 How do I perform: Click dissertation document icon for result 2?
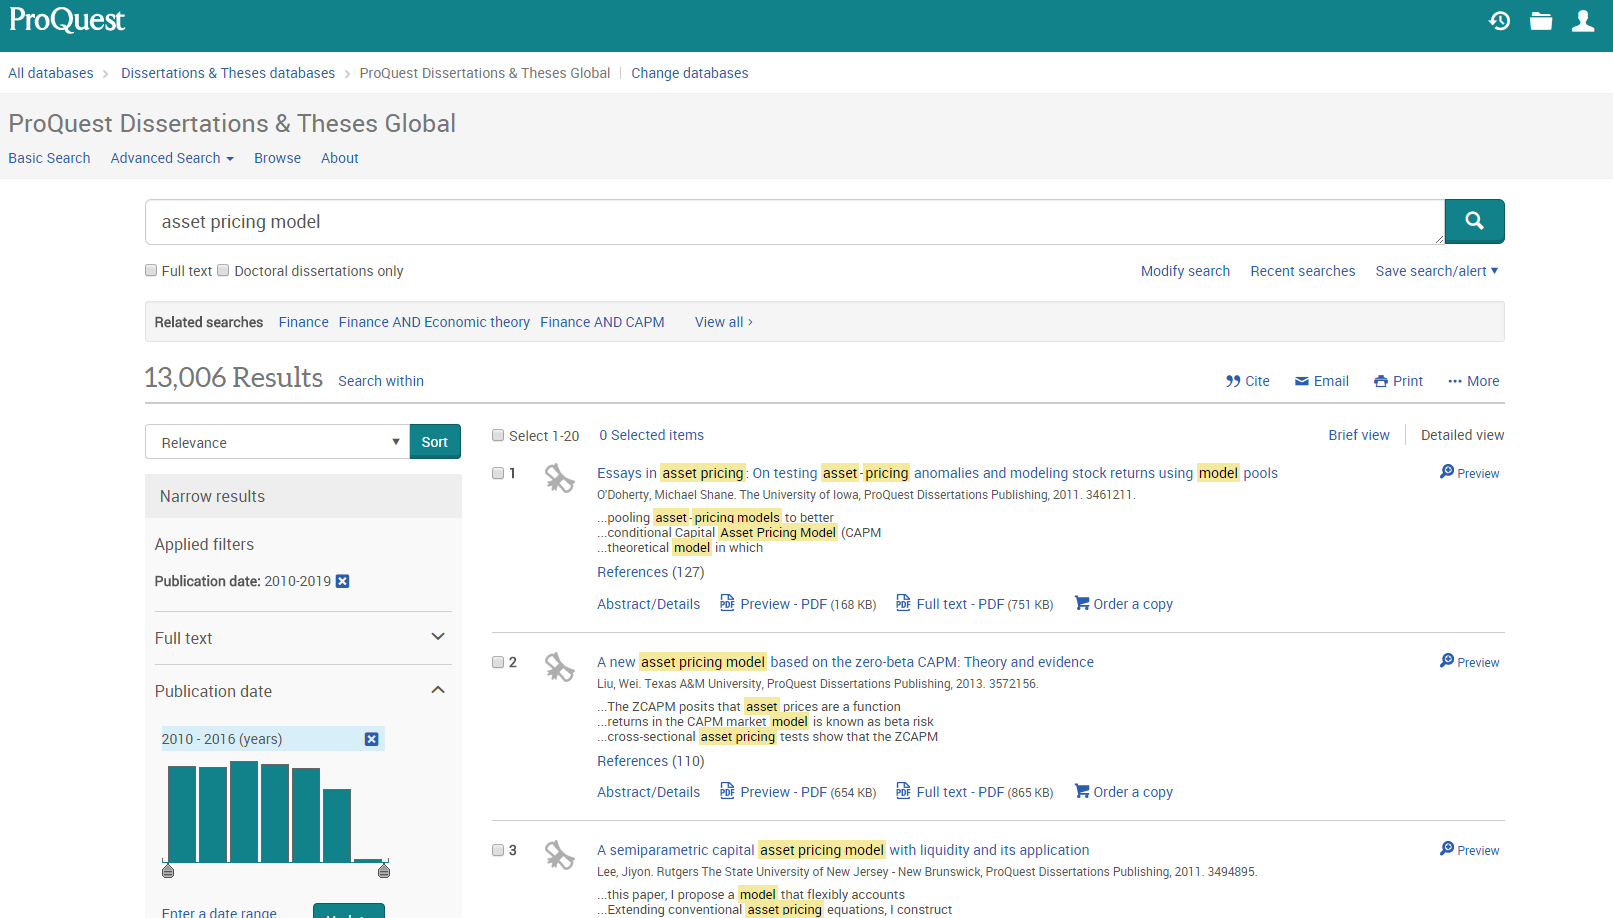click(x=560, y=667)
